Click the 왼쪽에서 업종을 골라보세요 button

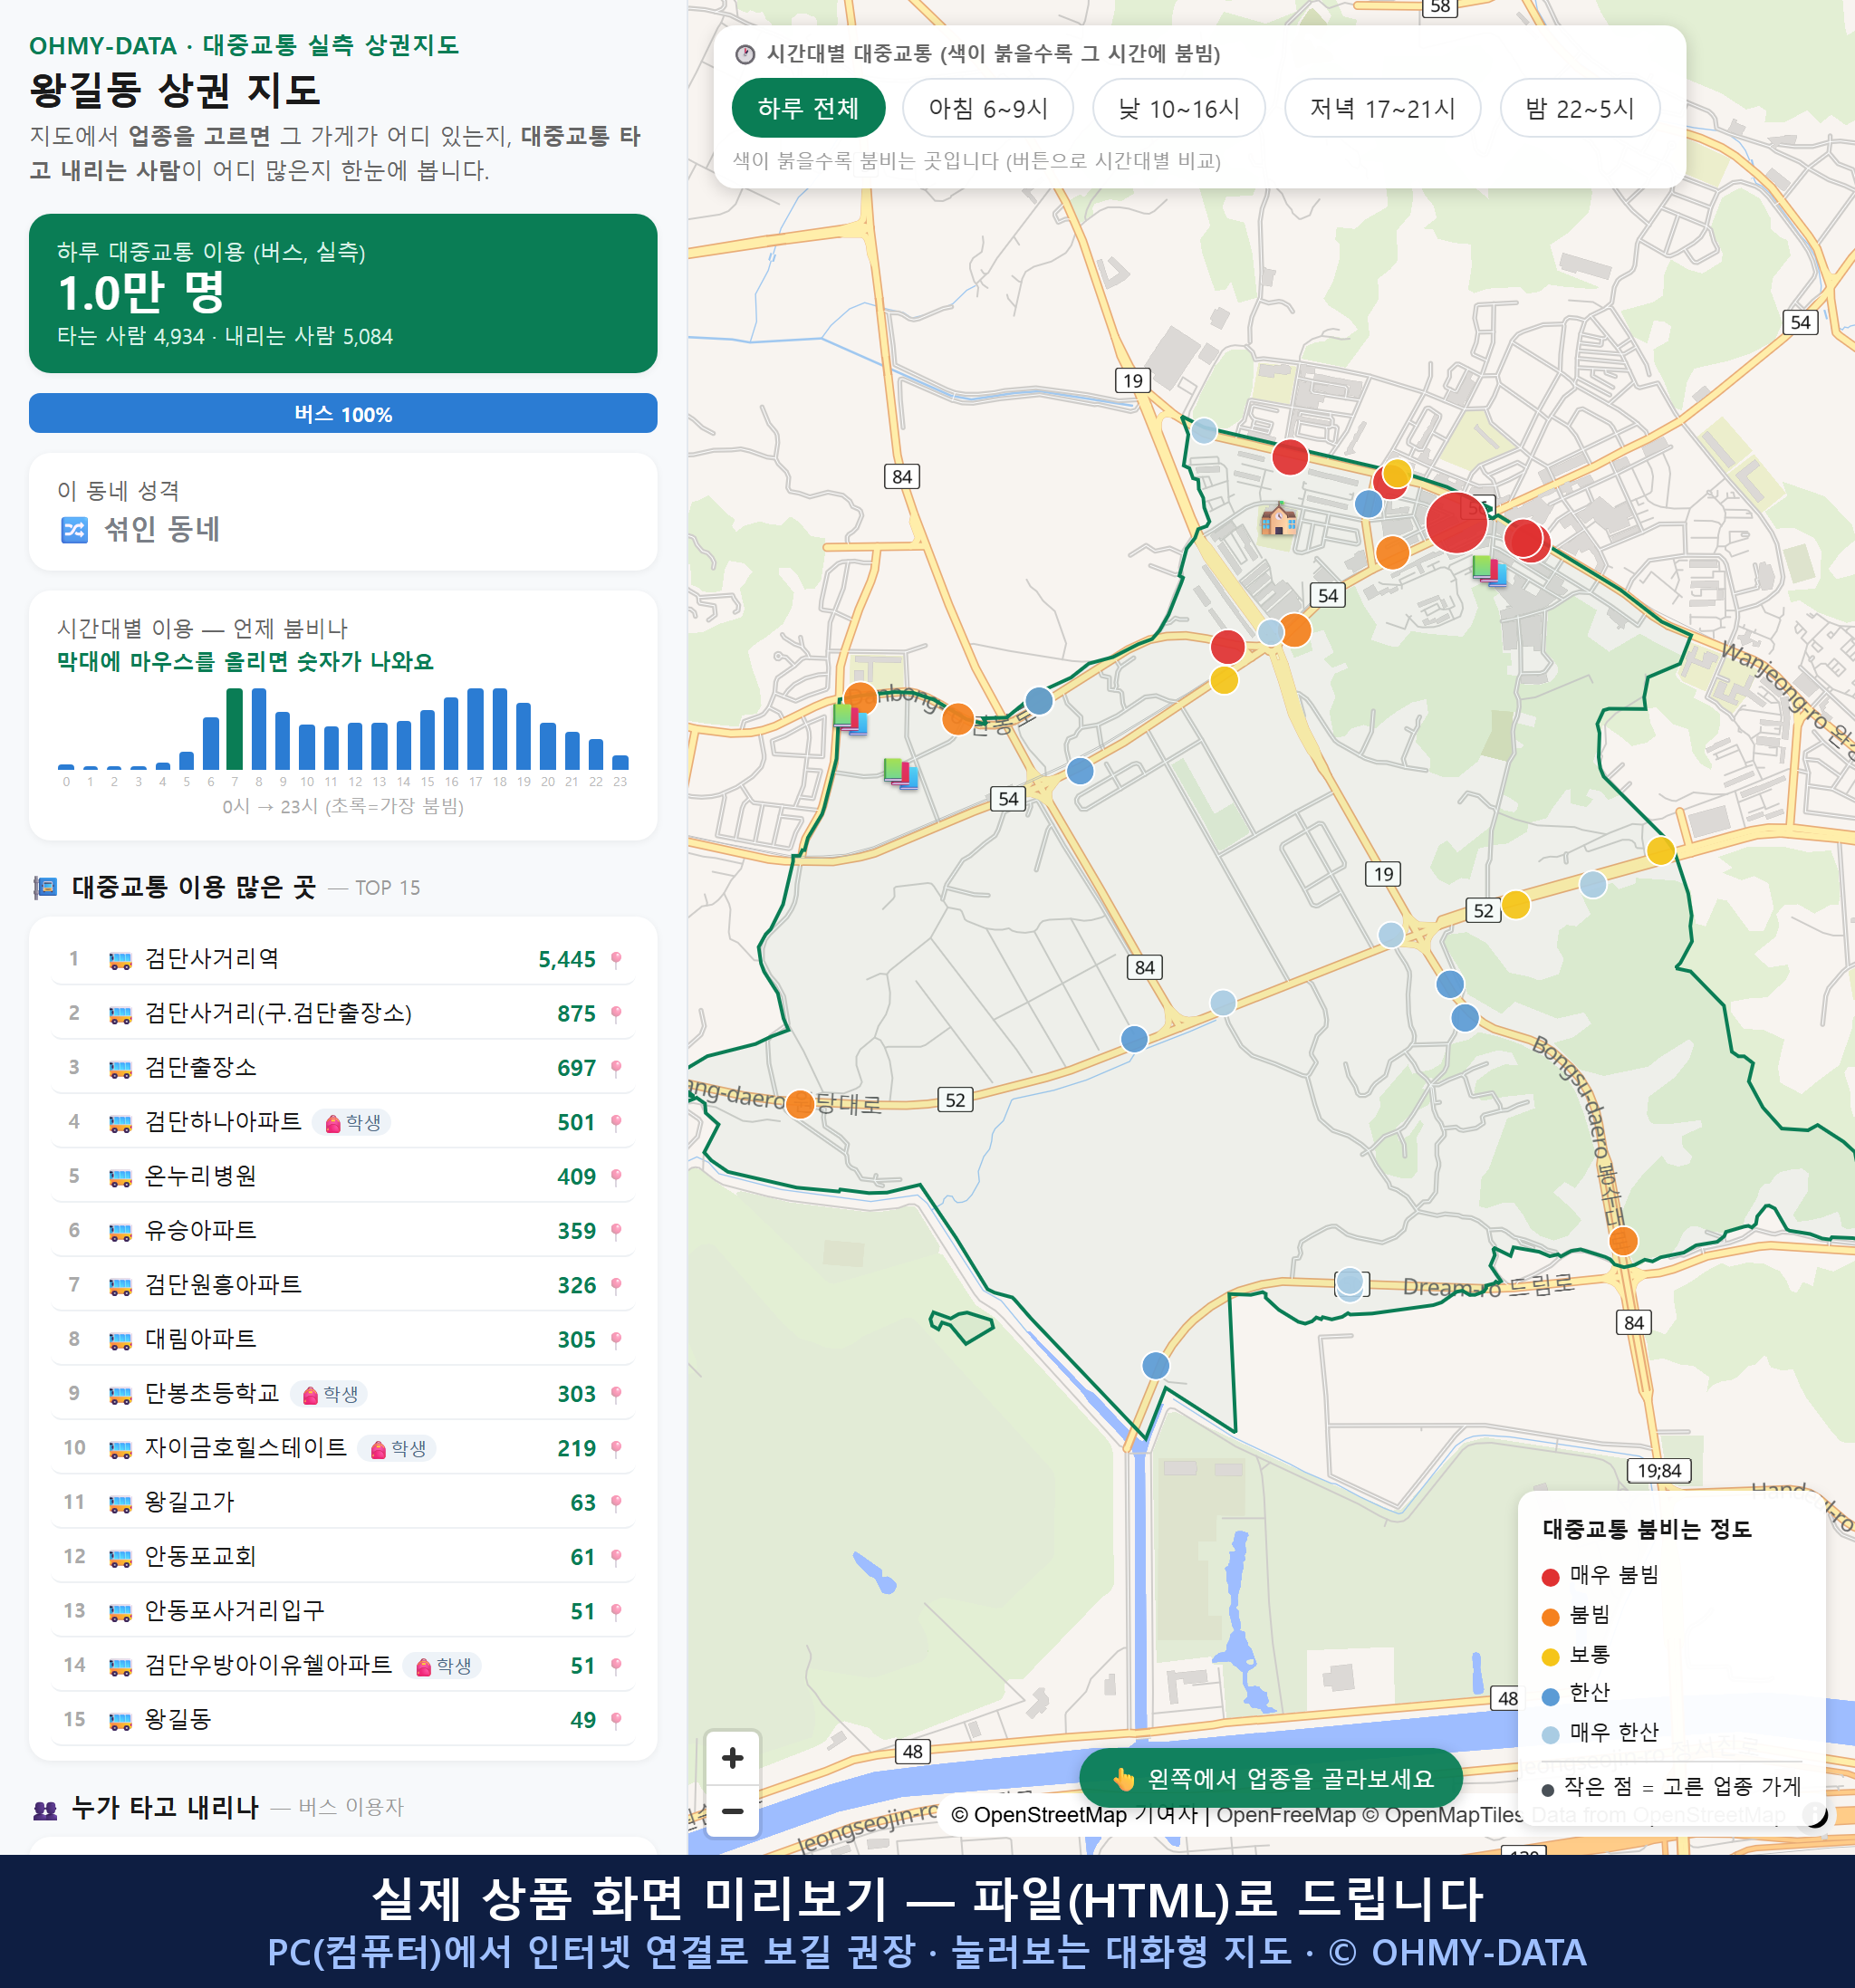[1271, 1779]
